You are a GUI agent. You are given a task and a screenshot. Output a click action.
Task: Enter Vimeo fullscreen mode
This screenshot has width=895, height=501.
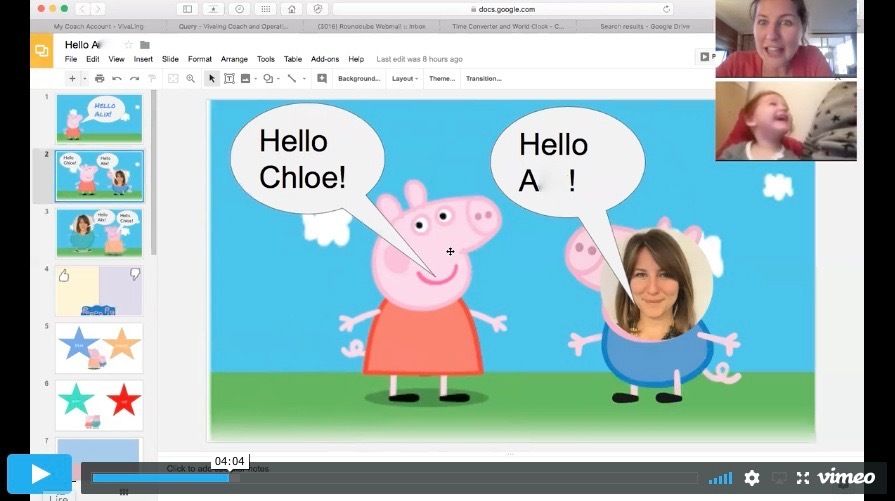pos(803,478)
